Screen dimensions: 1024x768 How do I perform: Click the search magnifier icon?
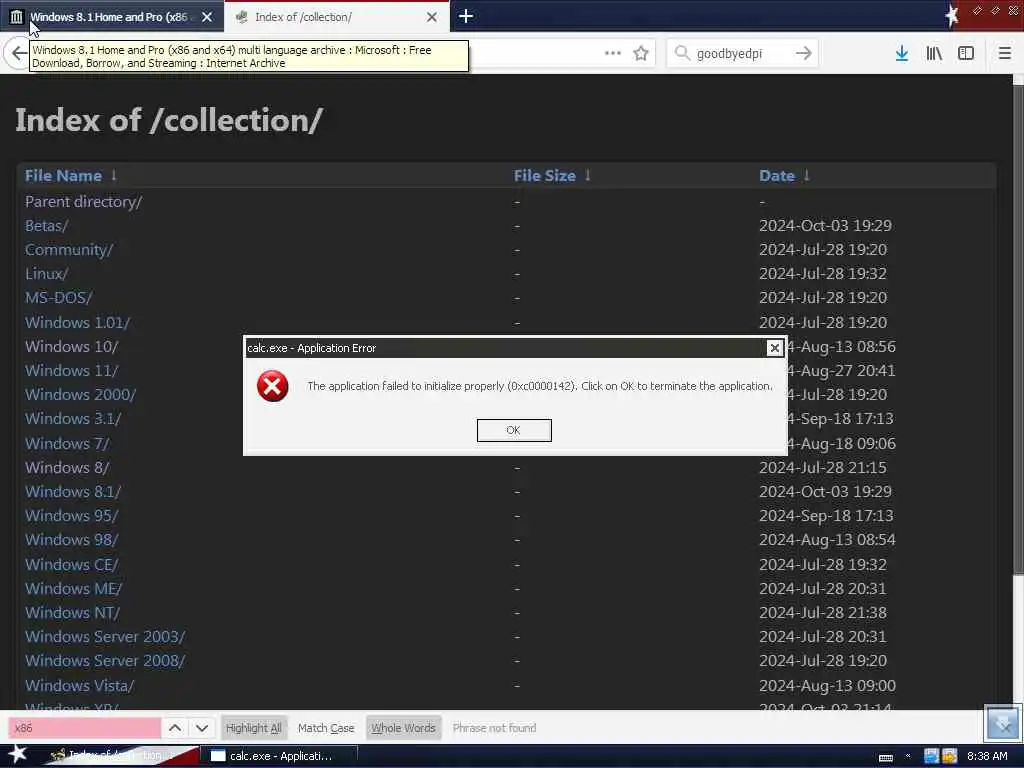pyautogui.click(x=682, y=53)
